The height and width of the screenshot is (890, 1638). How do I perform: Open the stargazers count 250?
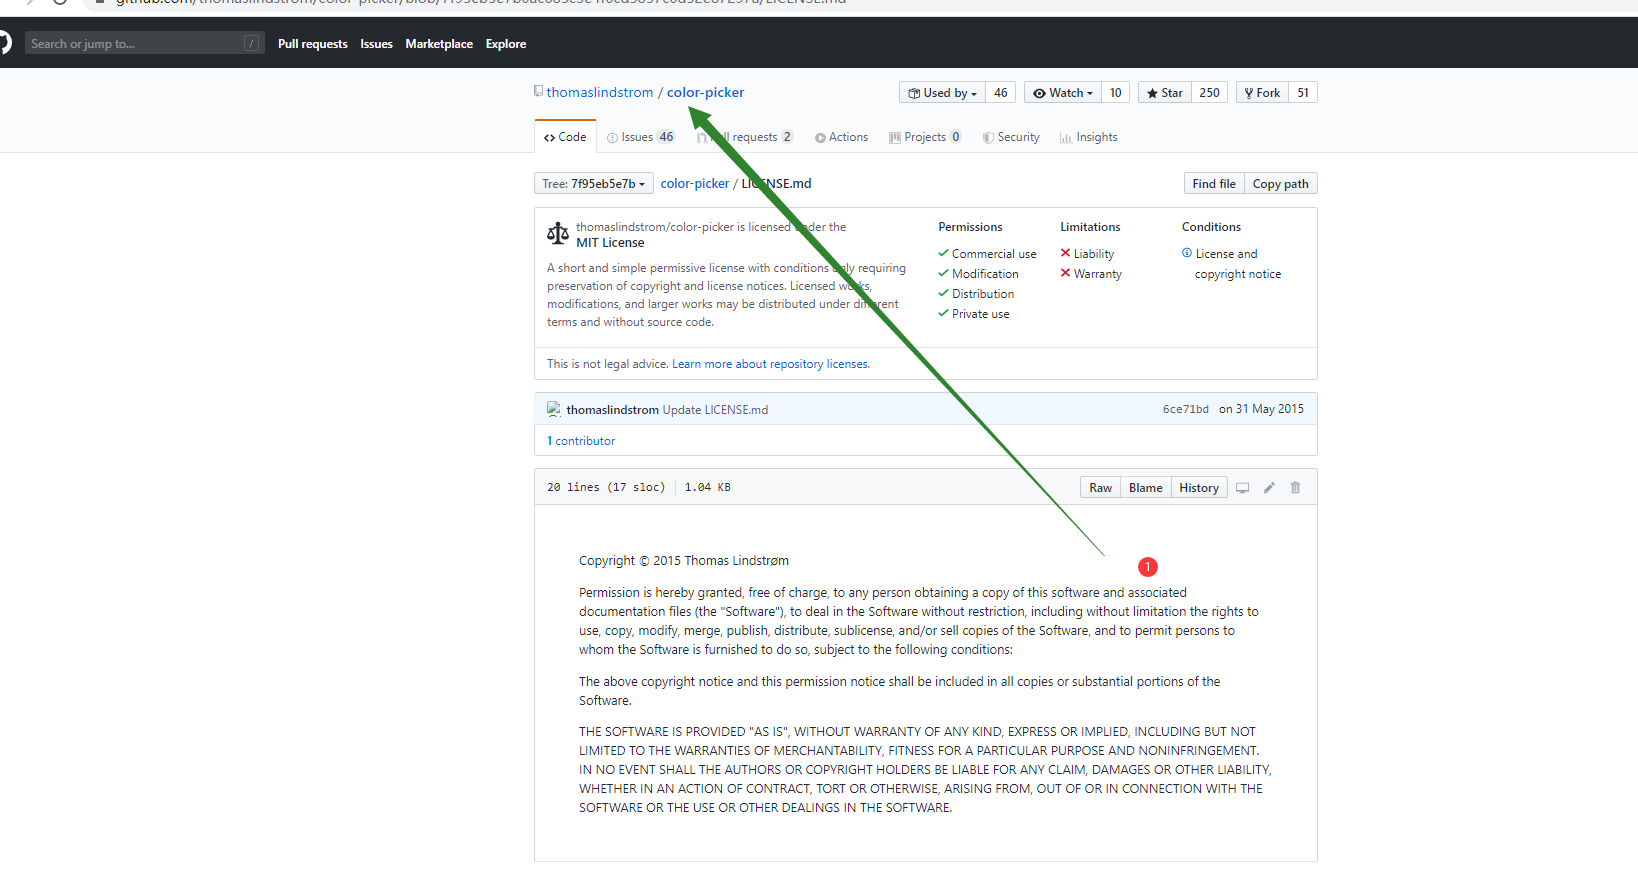pyautogui.click(x=1209, y=93)
